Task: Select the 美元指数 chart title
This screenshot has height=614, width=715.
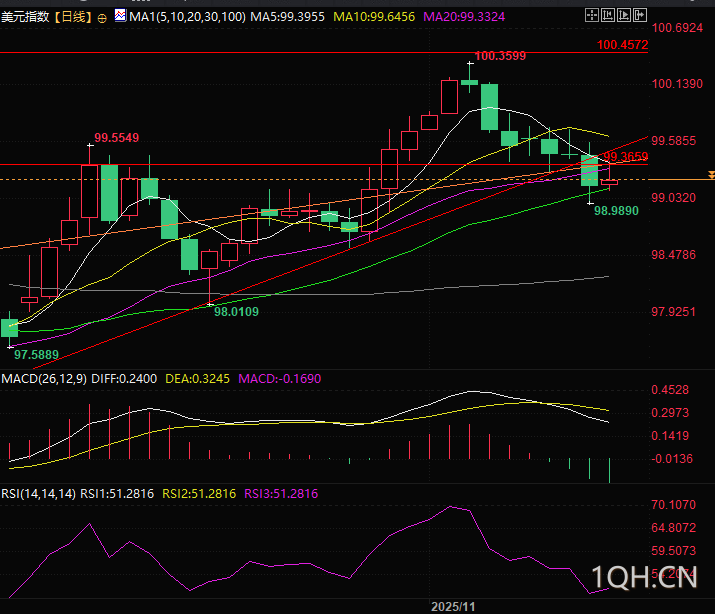Action: click(x=25, y=17)
